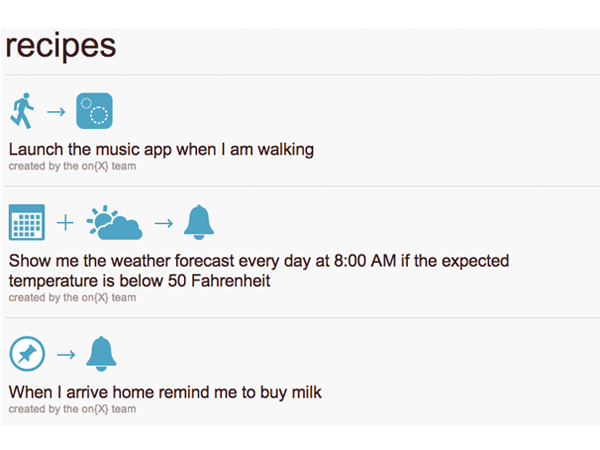The image size is (600, 450).
Task: Click 'temperature is below 50 Fahrenheit' text line
Action: pos(139,281)
